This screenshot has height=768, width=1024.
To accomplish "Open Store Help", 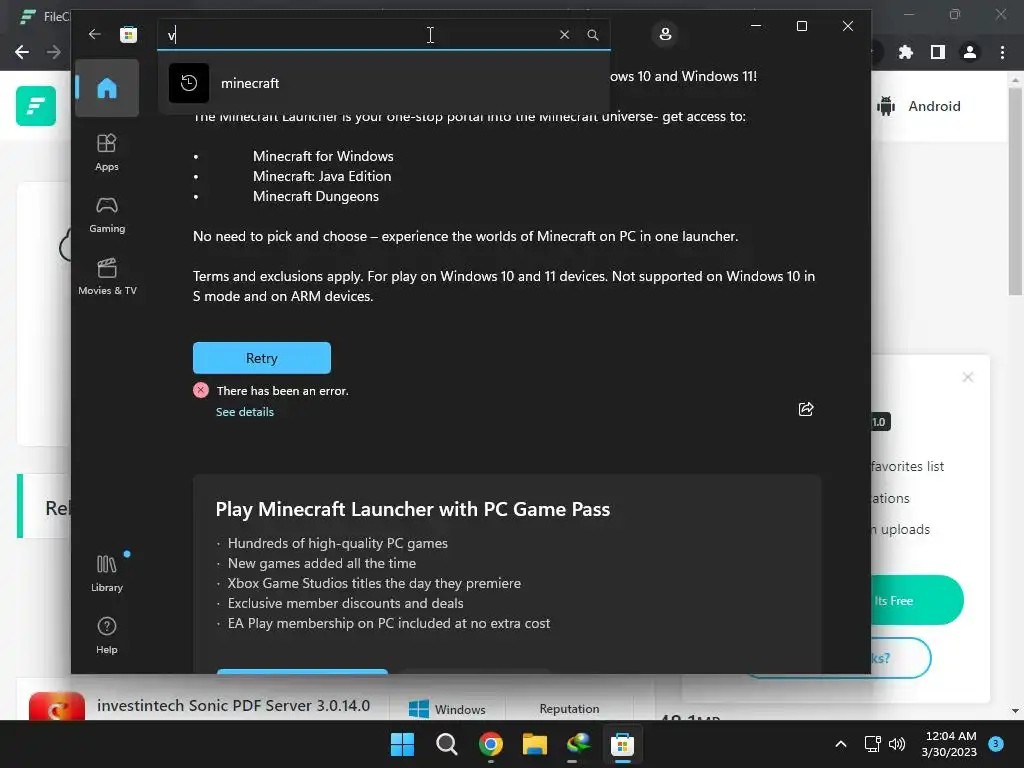I will pyautogui.click(x=107, y=635).
